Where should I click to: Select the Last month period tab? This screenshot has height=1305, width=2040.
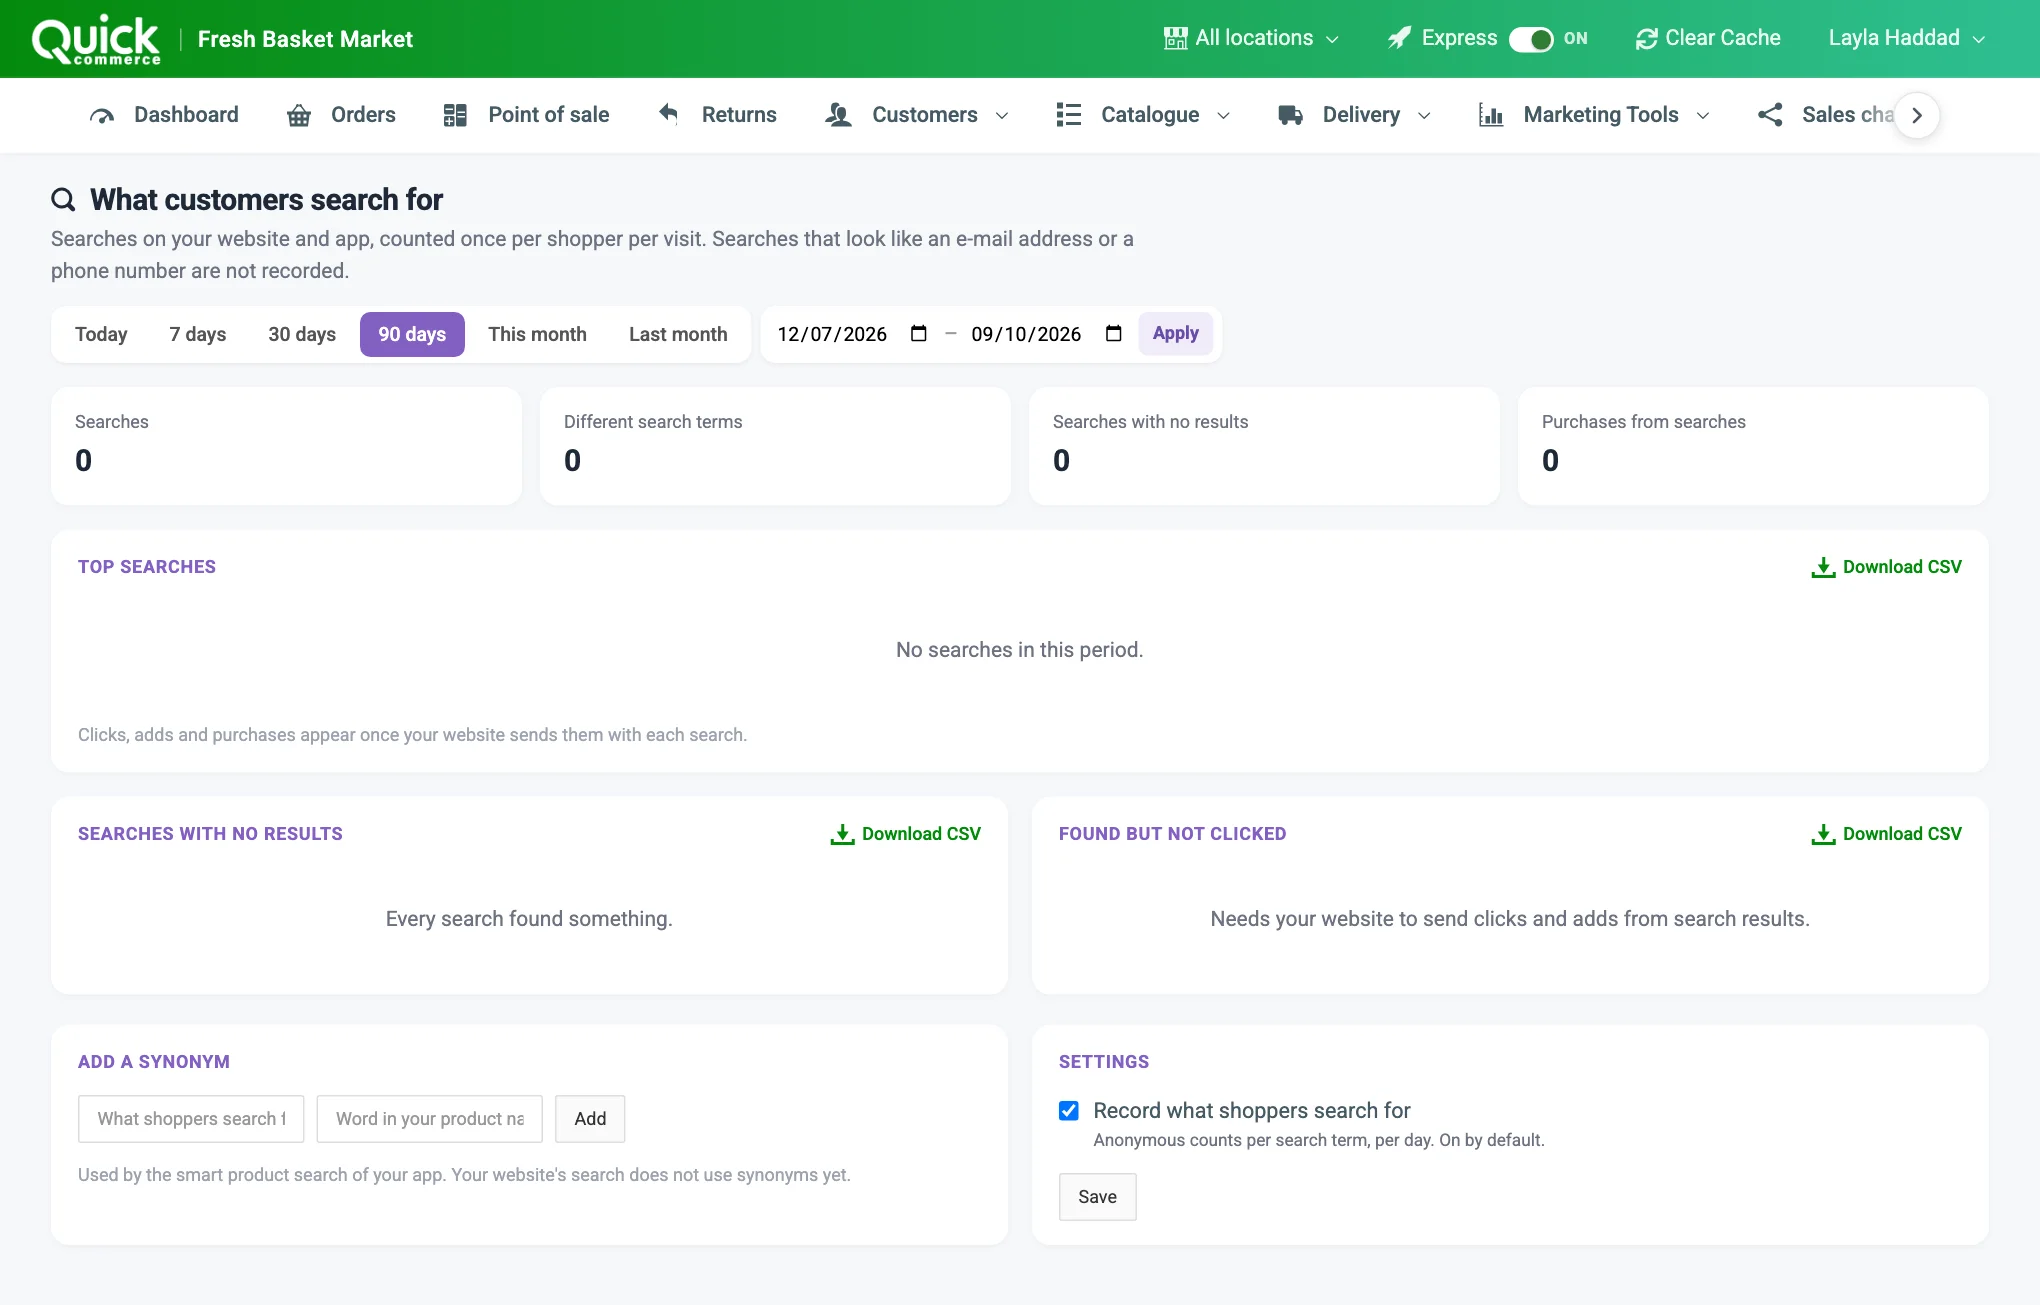[678, 334]
